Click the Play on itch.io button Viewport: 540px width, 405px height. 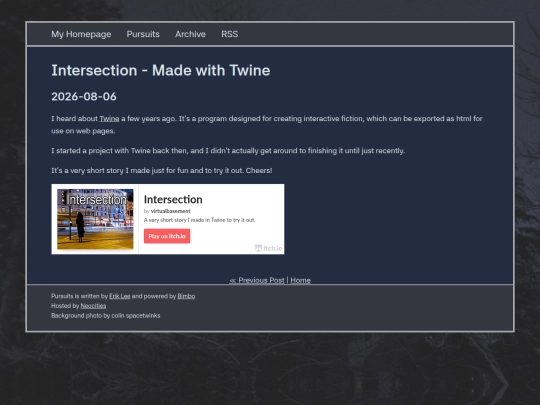(167, 236)
